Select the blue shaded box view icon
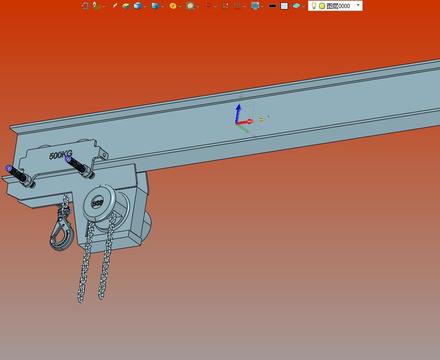The width and height of the screenshot is (440, 360). (x=155, y=6)
